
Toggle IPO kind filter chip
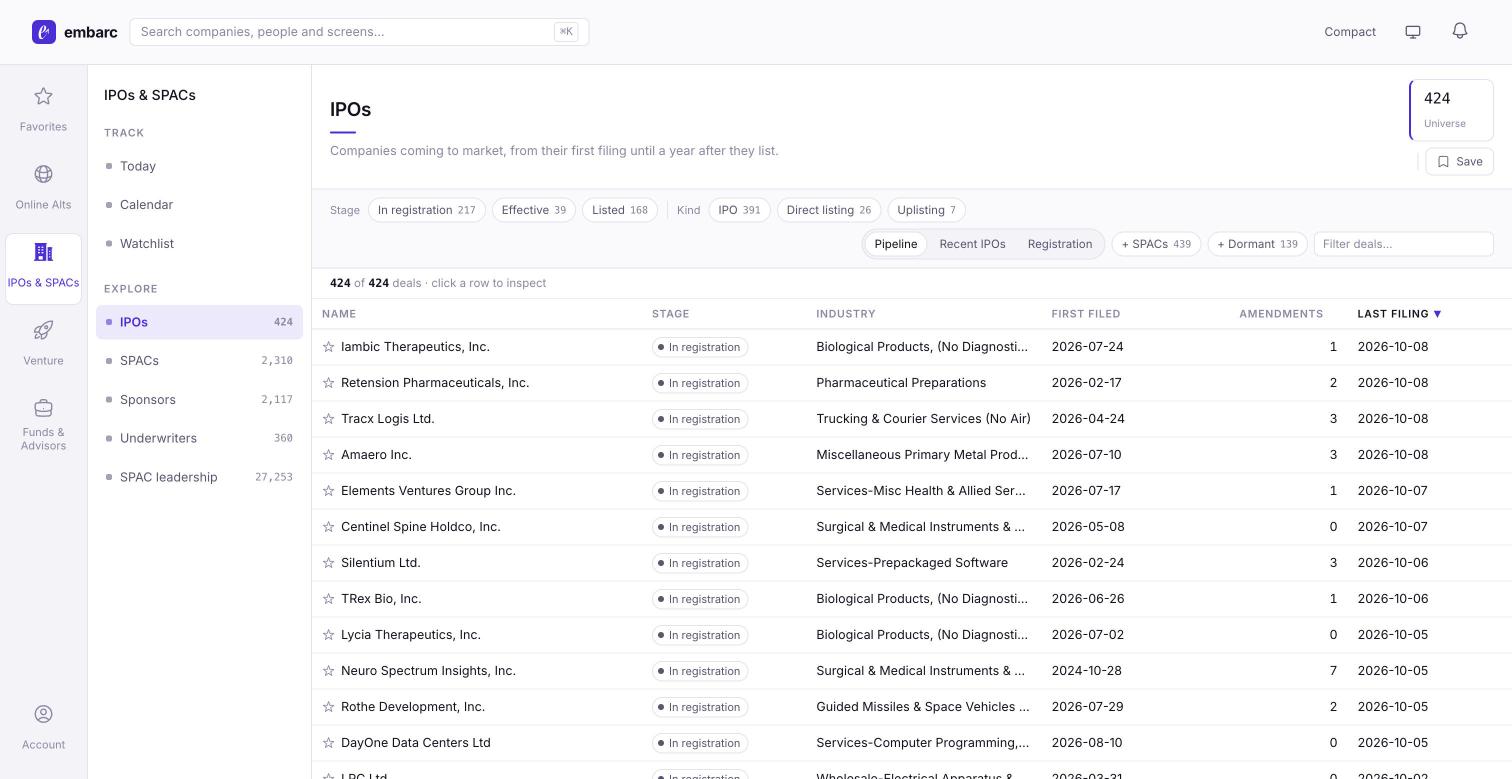[x=739, y=210]
